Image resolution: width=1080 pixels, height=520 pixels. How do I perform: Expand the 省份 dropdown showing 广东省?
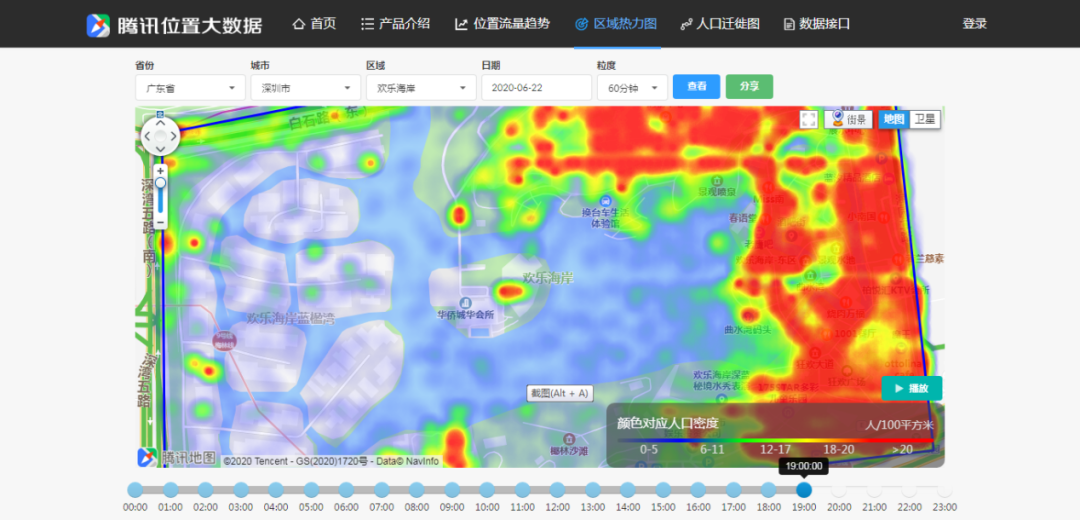pyautogui.click(x=190, y=87)
